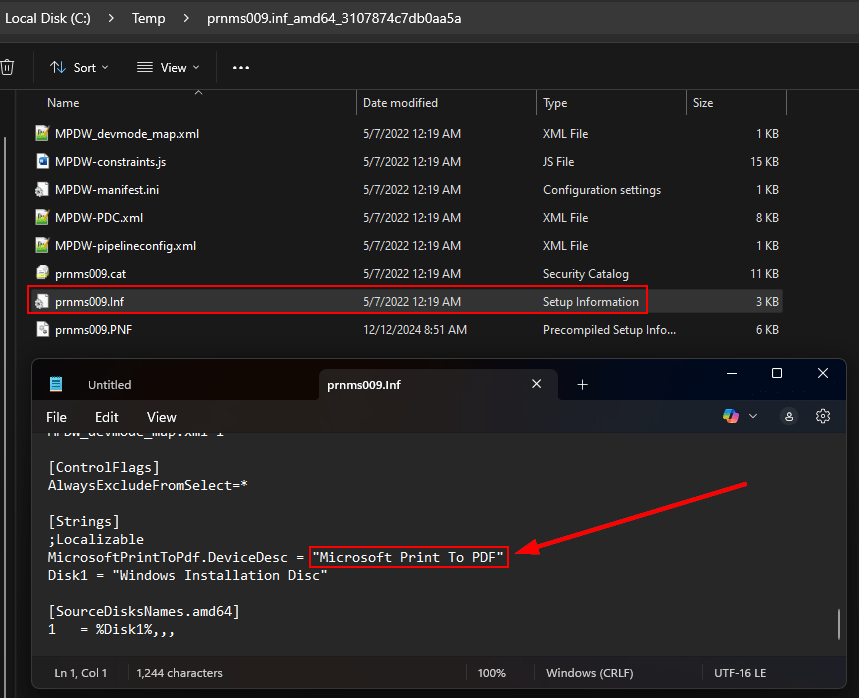Click prnms009.inf_amd64 folder breadcrumb

click(x=334, y=18)
